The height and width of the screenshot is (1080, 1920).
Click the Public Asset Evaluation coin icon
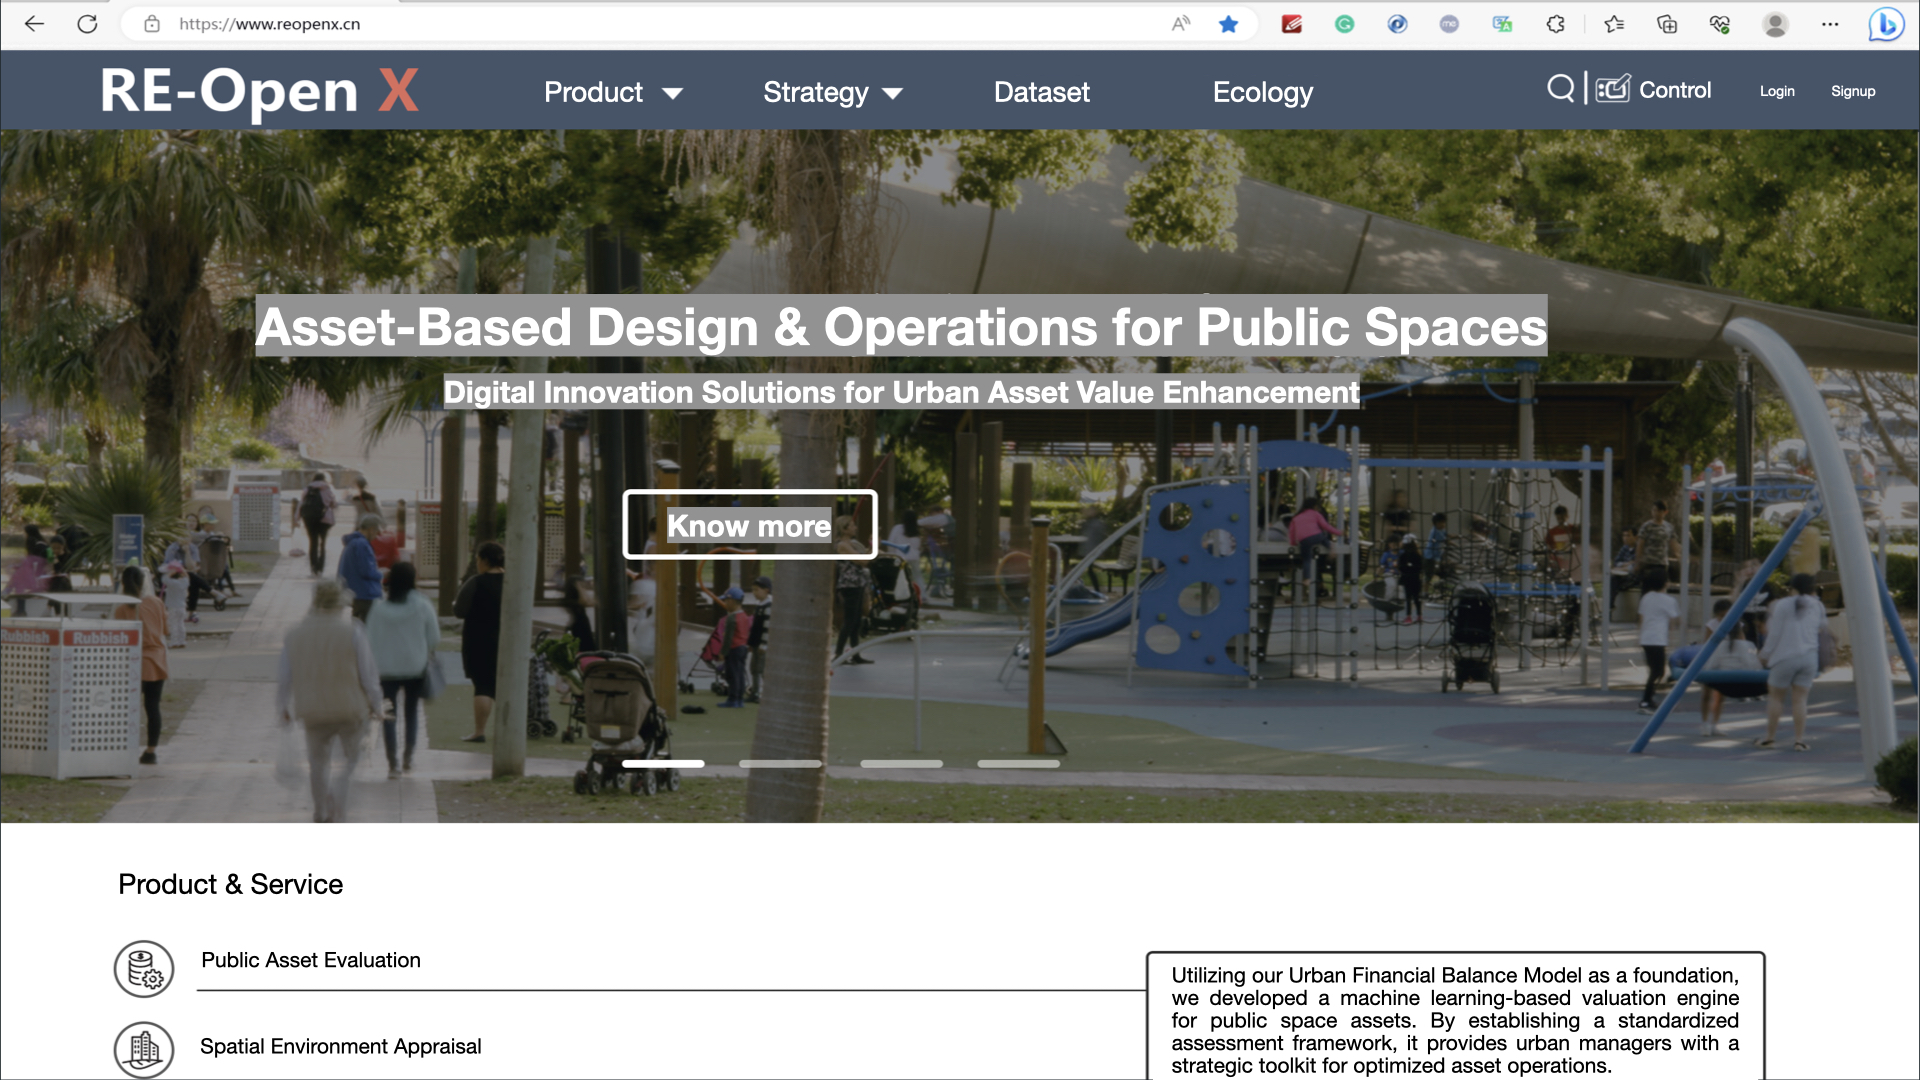click(x=144, y=968)
